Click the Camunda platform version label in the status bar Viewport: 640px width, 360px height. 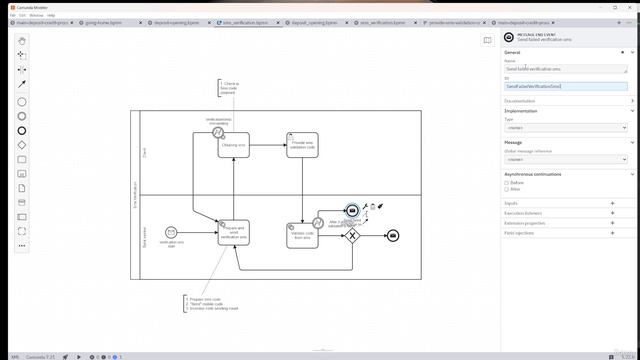click(40, 357)
